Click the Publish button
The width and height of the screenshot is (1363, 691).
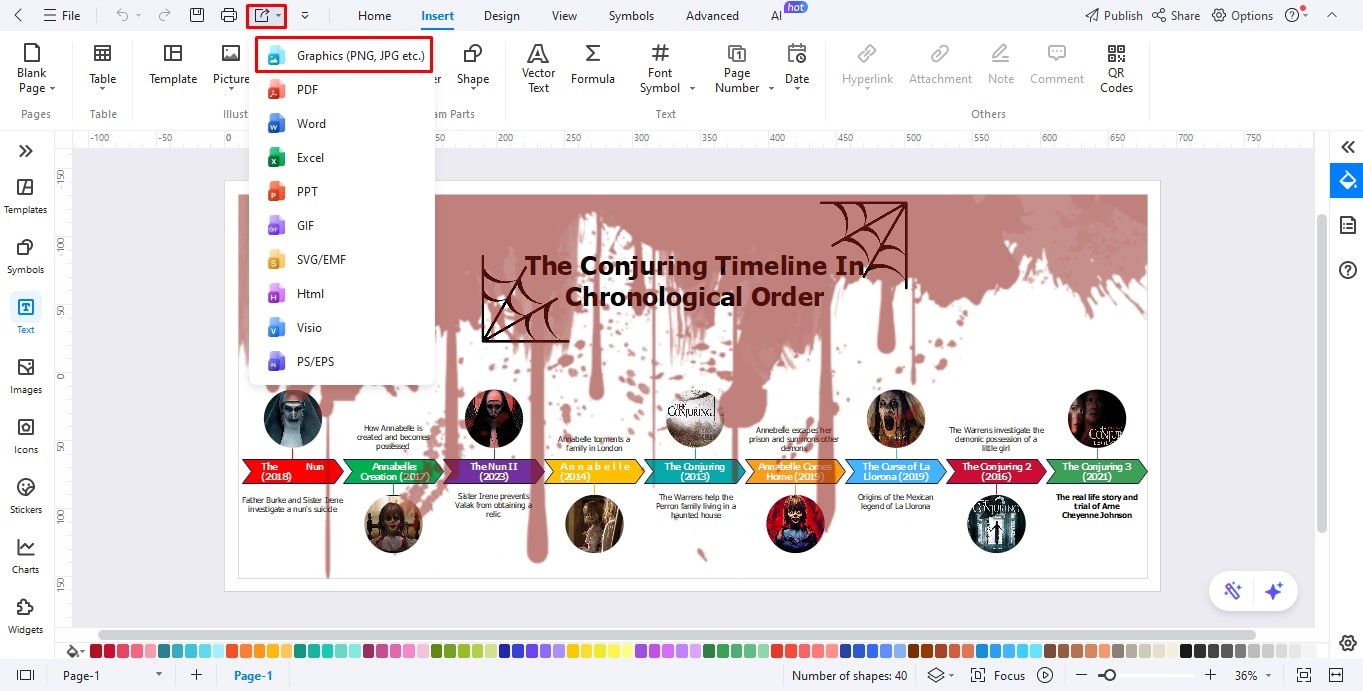(x=1113, y=15)
